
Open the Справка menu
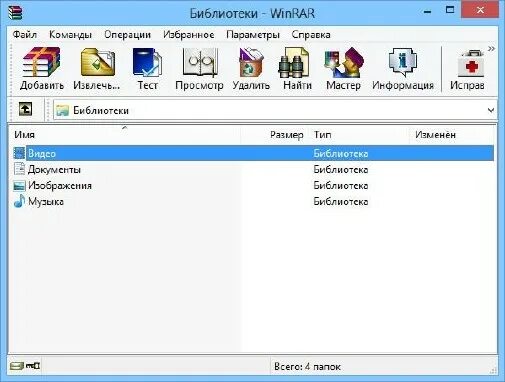[x=311, y=35]
